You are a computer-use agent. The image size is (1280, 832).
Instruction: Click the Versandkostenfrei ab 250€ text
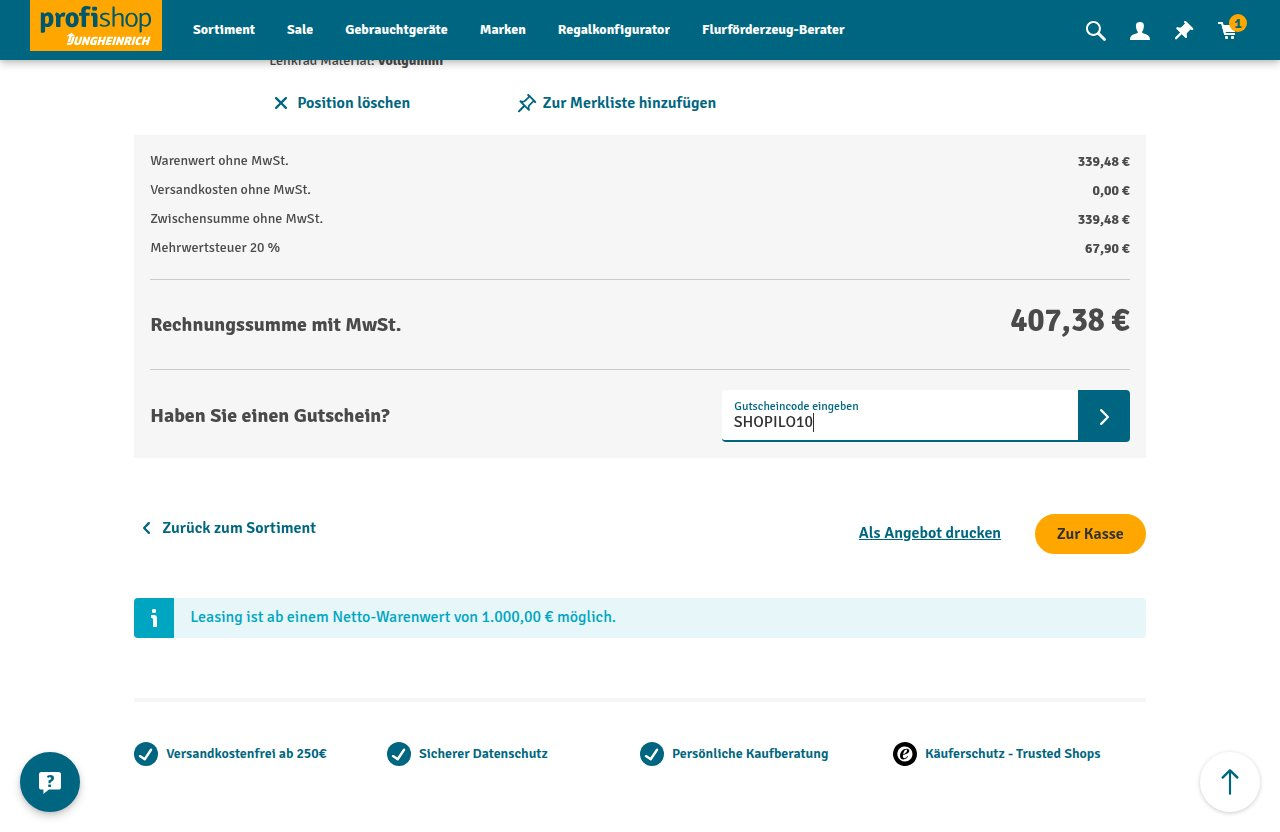click(246, 754)
